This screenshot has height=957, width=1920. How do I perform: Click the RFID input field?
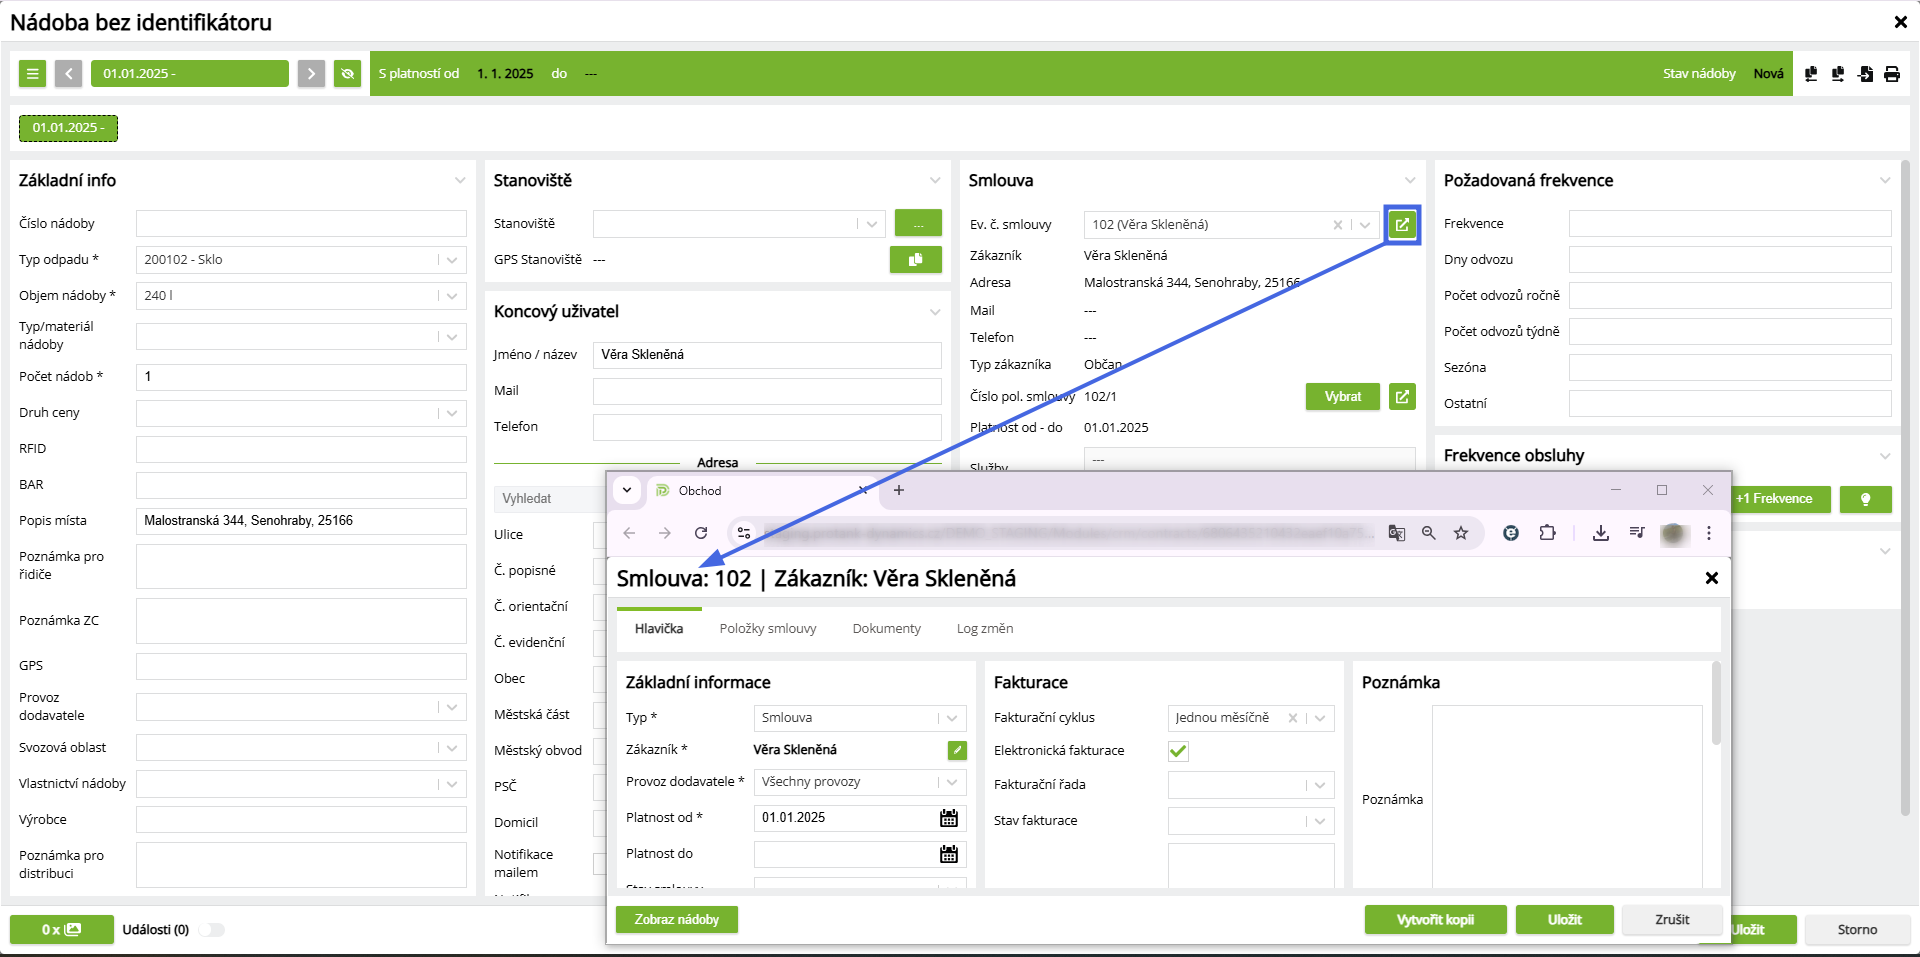[x=301, y=449]
